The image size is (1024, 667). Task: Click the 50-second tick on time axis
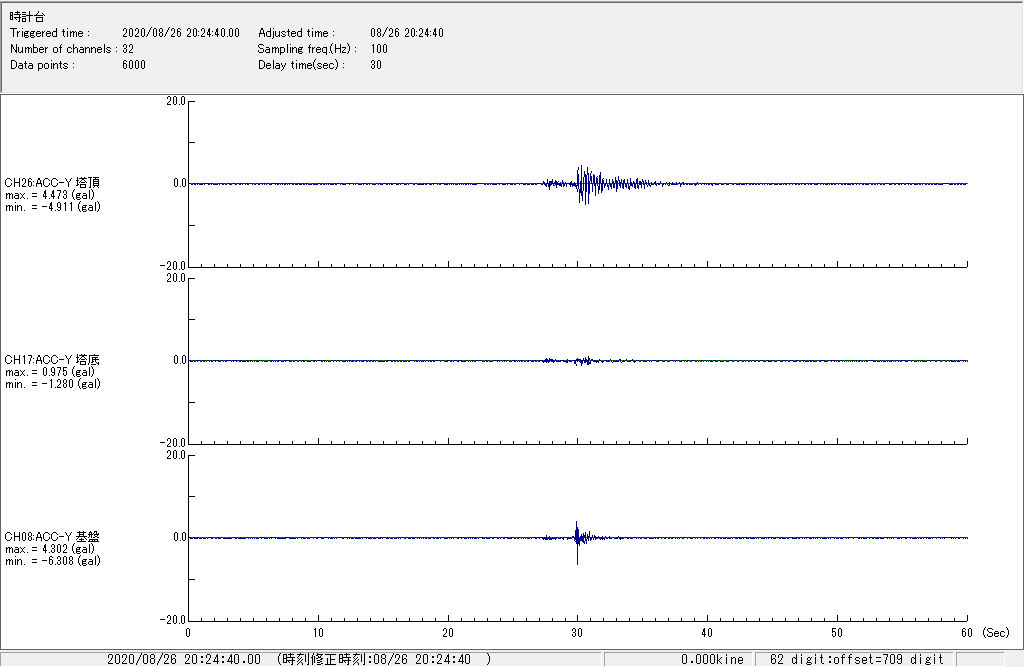[837, 633]
